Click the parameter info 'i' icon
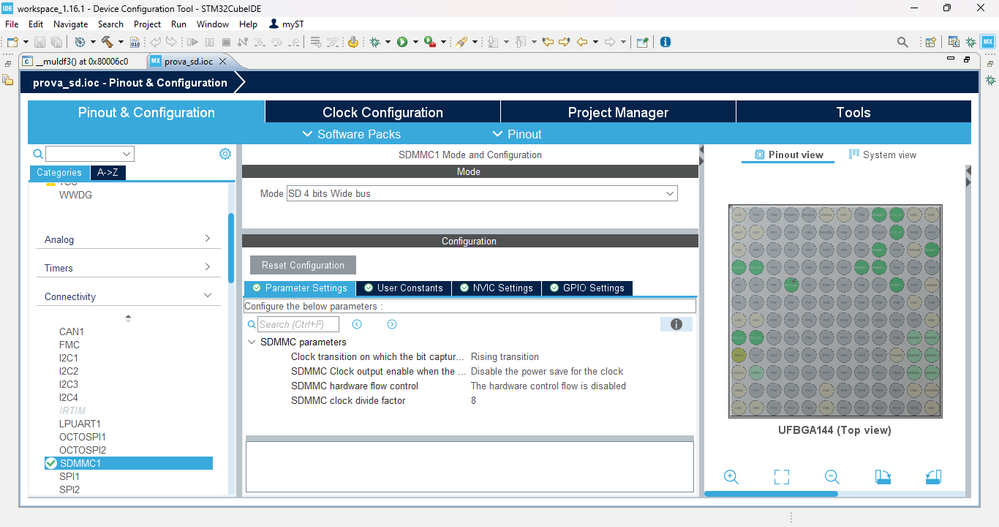This screenshot has height=527, width=999. click(676, 324)
